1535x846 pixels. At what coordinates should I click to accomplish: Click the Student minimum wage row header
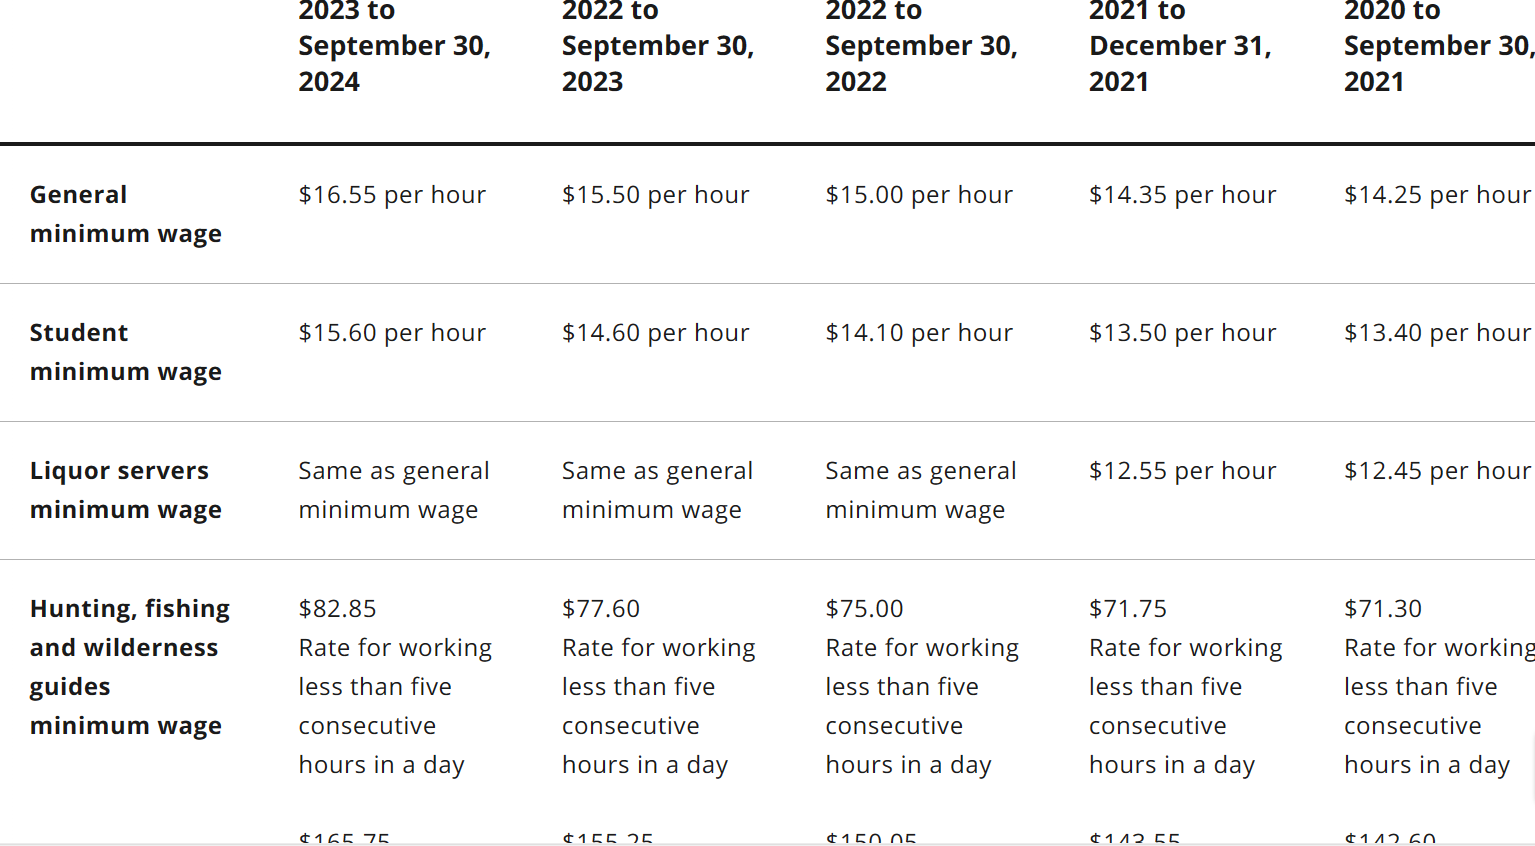point(126,352)
